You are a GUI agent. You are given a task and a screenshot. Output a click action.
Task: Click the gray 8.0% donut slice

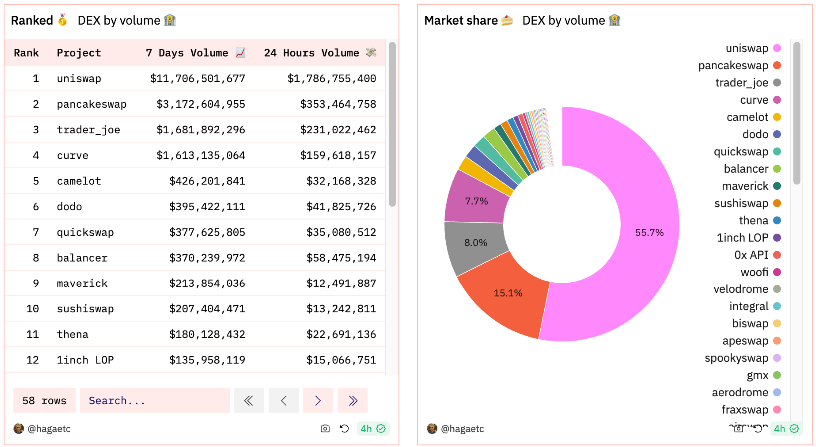click(x=475, y=245)
